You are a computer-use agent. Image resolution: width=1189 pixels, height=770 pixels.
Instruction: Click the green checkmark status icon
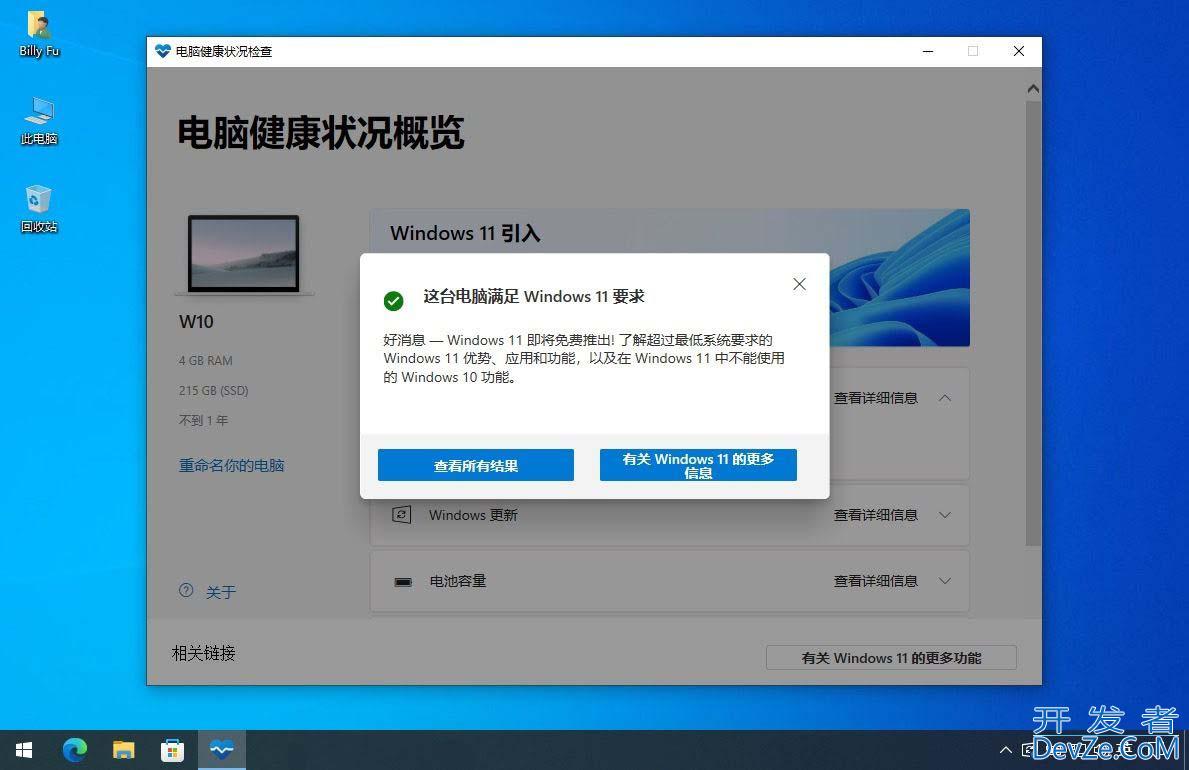[394, 301]
